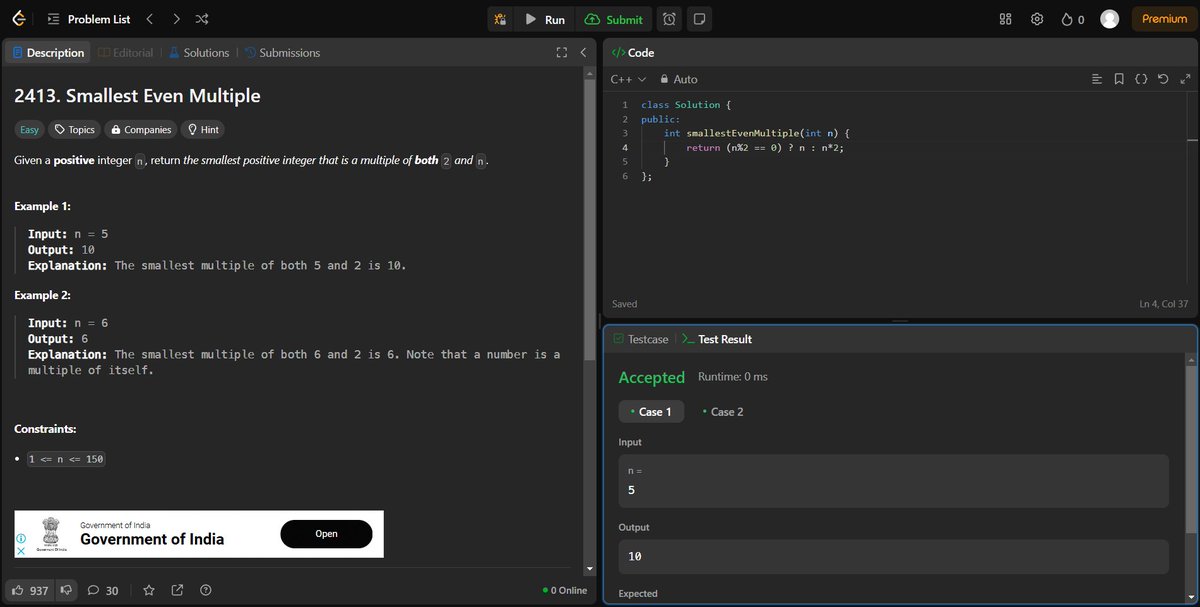Switch to Case 2 in Test Result

pyautogui.click(x=722, y=411)
